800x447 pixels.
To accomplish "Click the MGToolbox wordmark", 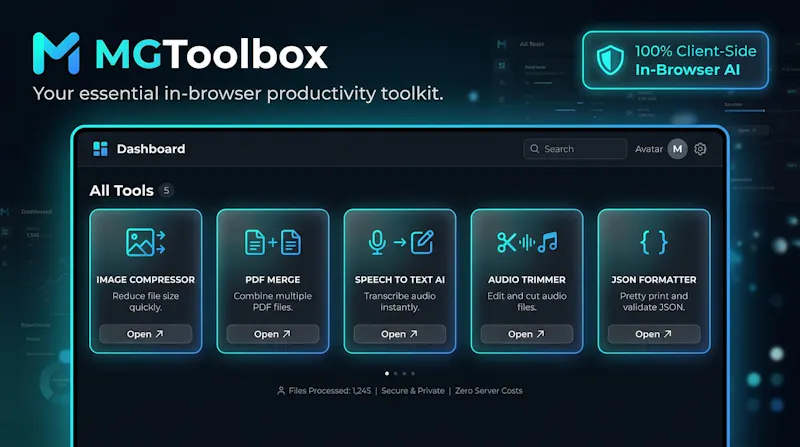I will coord(211,54).
